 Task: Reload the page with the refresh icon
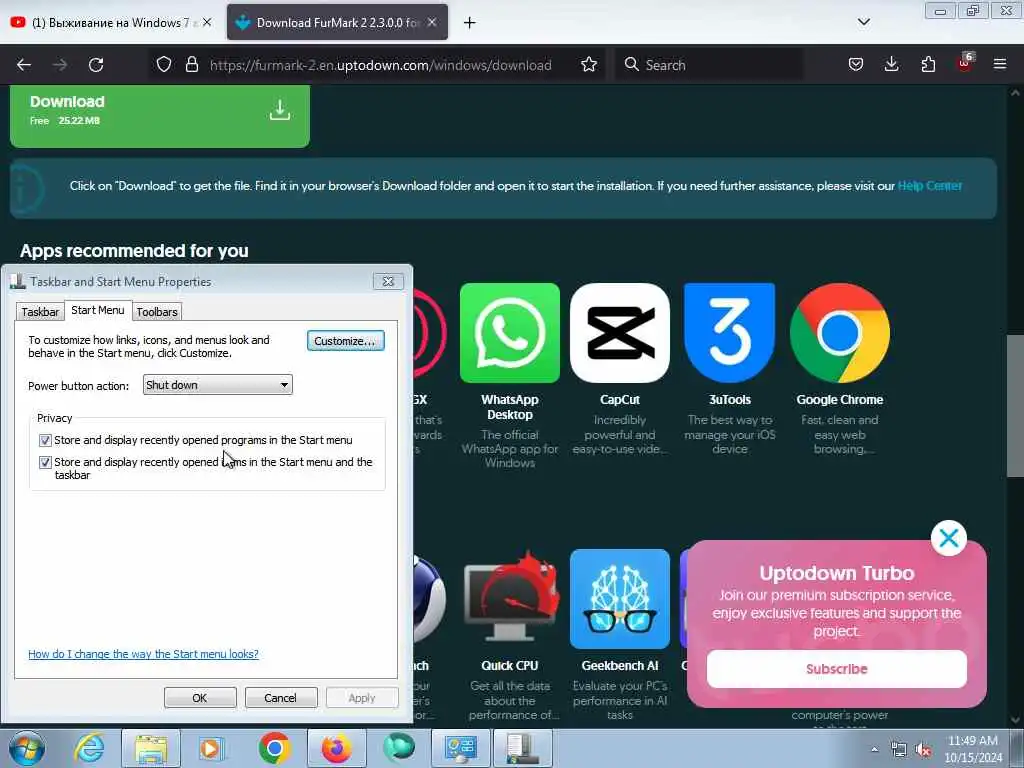pyautogui.click(x=96, y=65)
